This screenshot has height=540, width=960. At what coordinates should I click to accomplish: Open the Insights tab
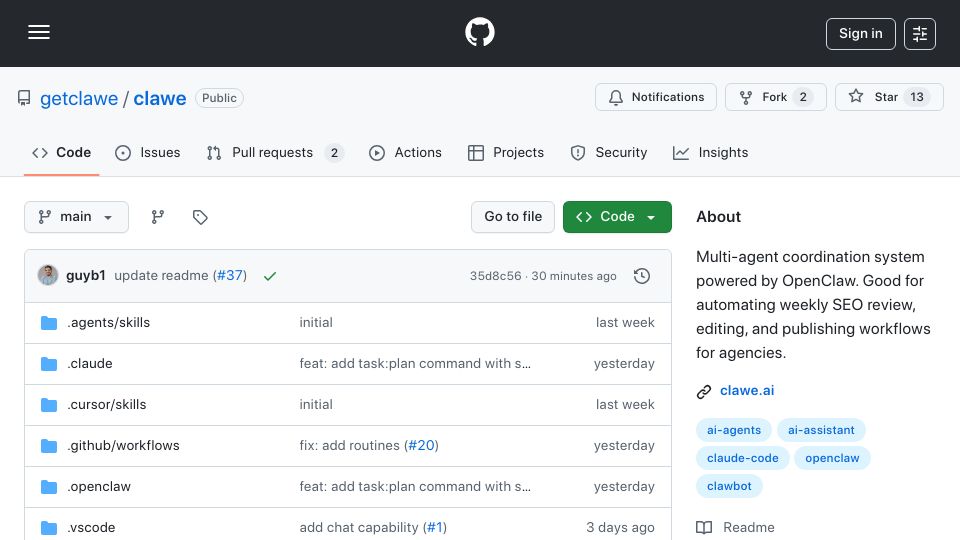[710, 152]
